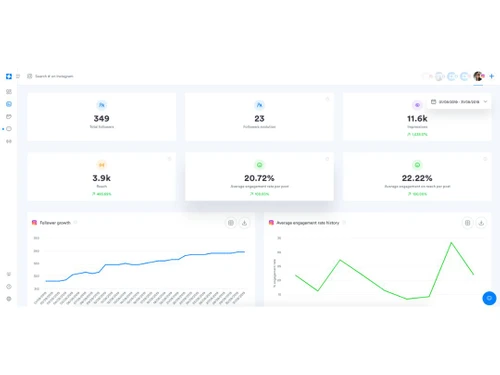Screen dimensions: 500x375
Task: Download the engagement rate history chart
Action: (481, 223)
